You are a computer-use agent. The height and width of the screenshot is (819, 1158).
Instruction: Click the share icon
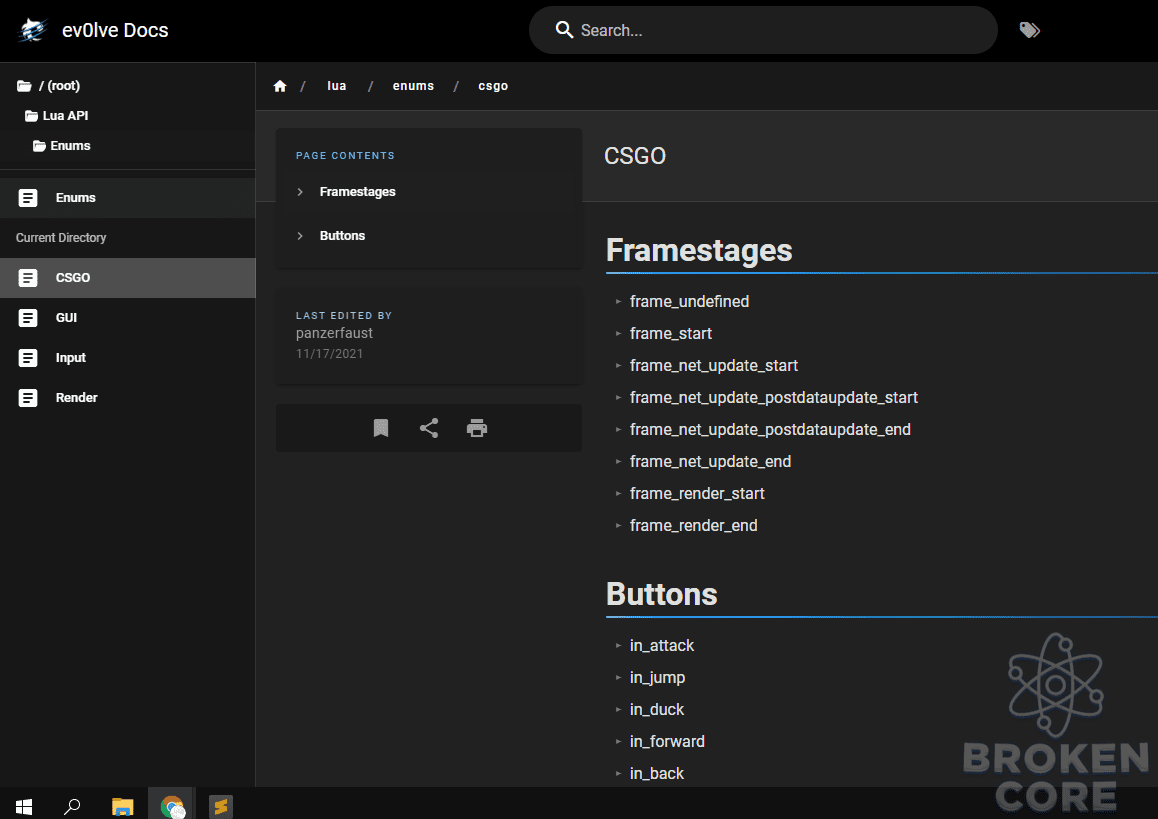[429, 428]
